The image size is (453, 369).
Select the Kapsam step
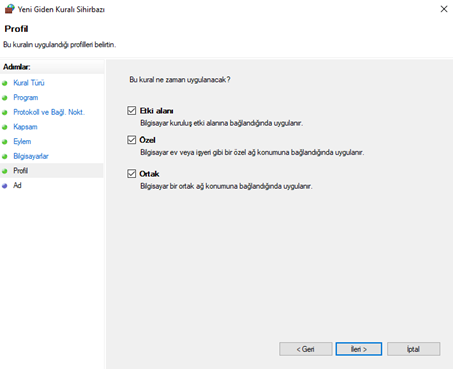click(25, 127)
